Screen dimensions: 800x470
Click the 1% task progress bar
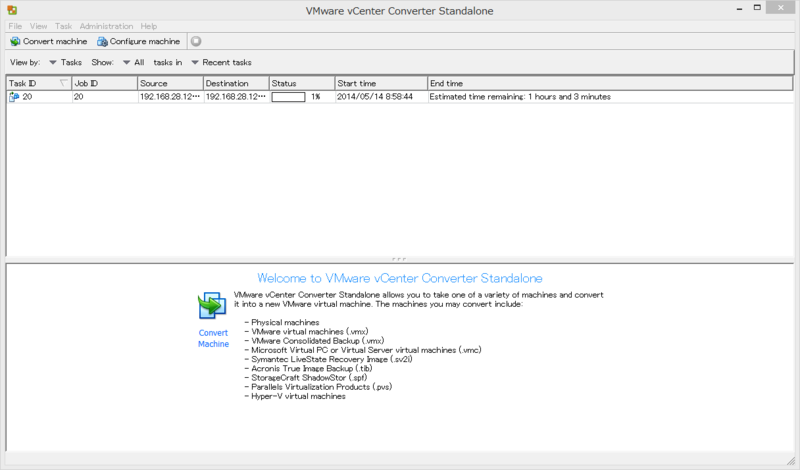[x=288, y=97]
